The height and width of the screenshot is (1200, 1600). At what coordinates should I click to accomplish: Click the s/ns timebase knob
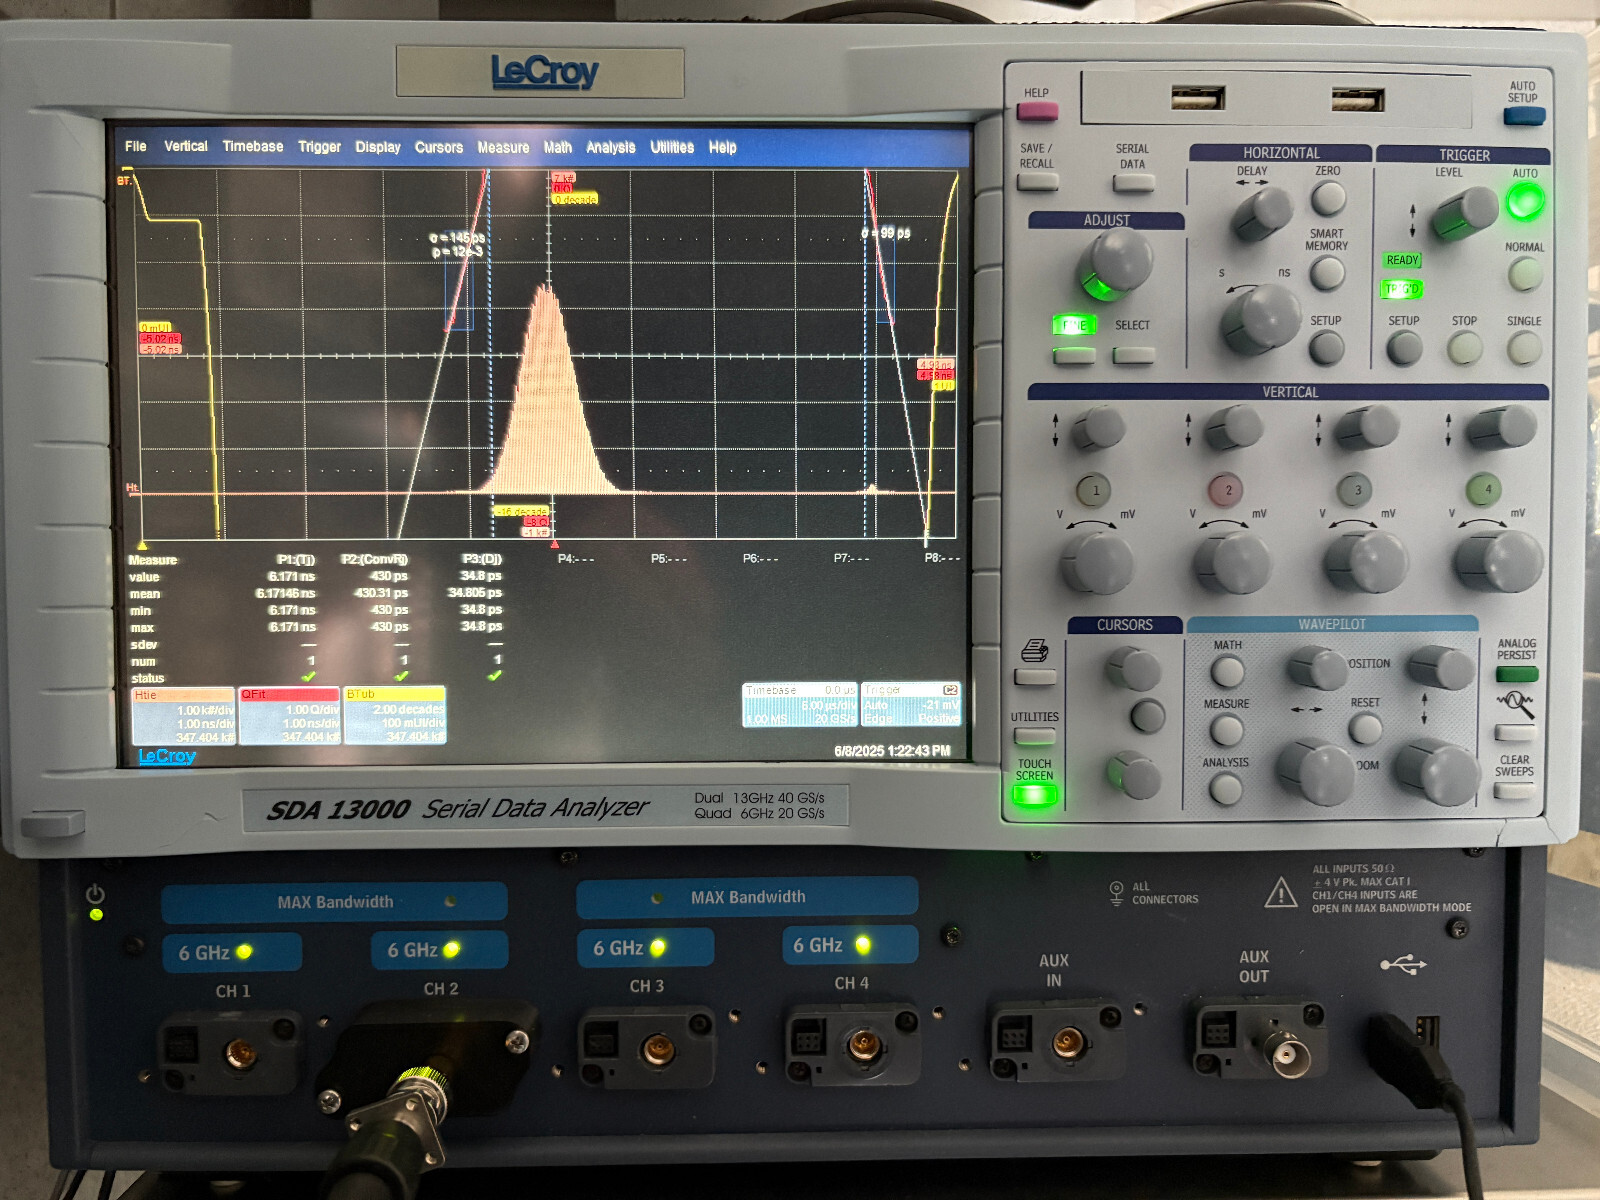click(x=1260, y=319)
